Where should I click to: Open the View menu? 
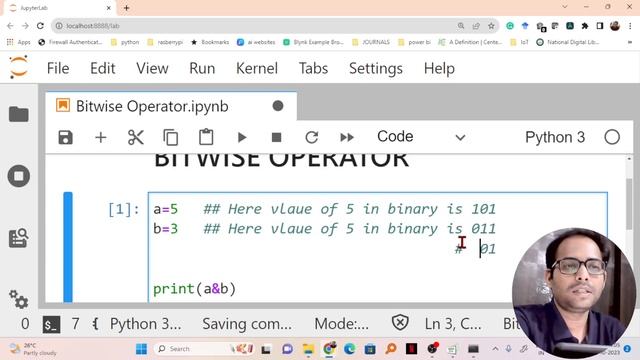(152, 68)
